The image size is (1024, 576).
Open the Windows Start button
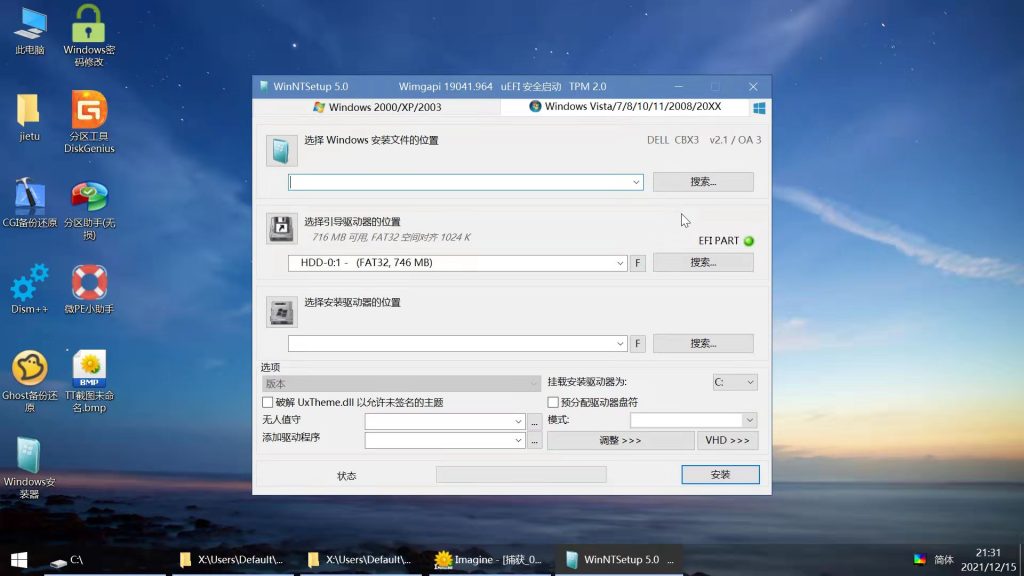point(19,560)
